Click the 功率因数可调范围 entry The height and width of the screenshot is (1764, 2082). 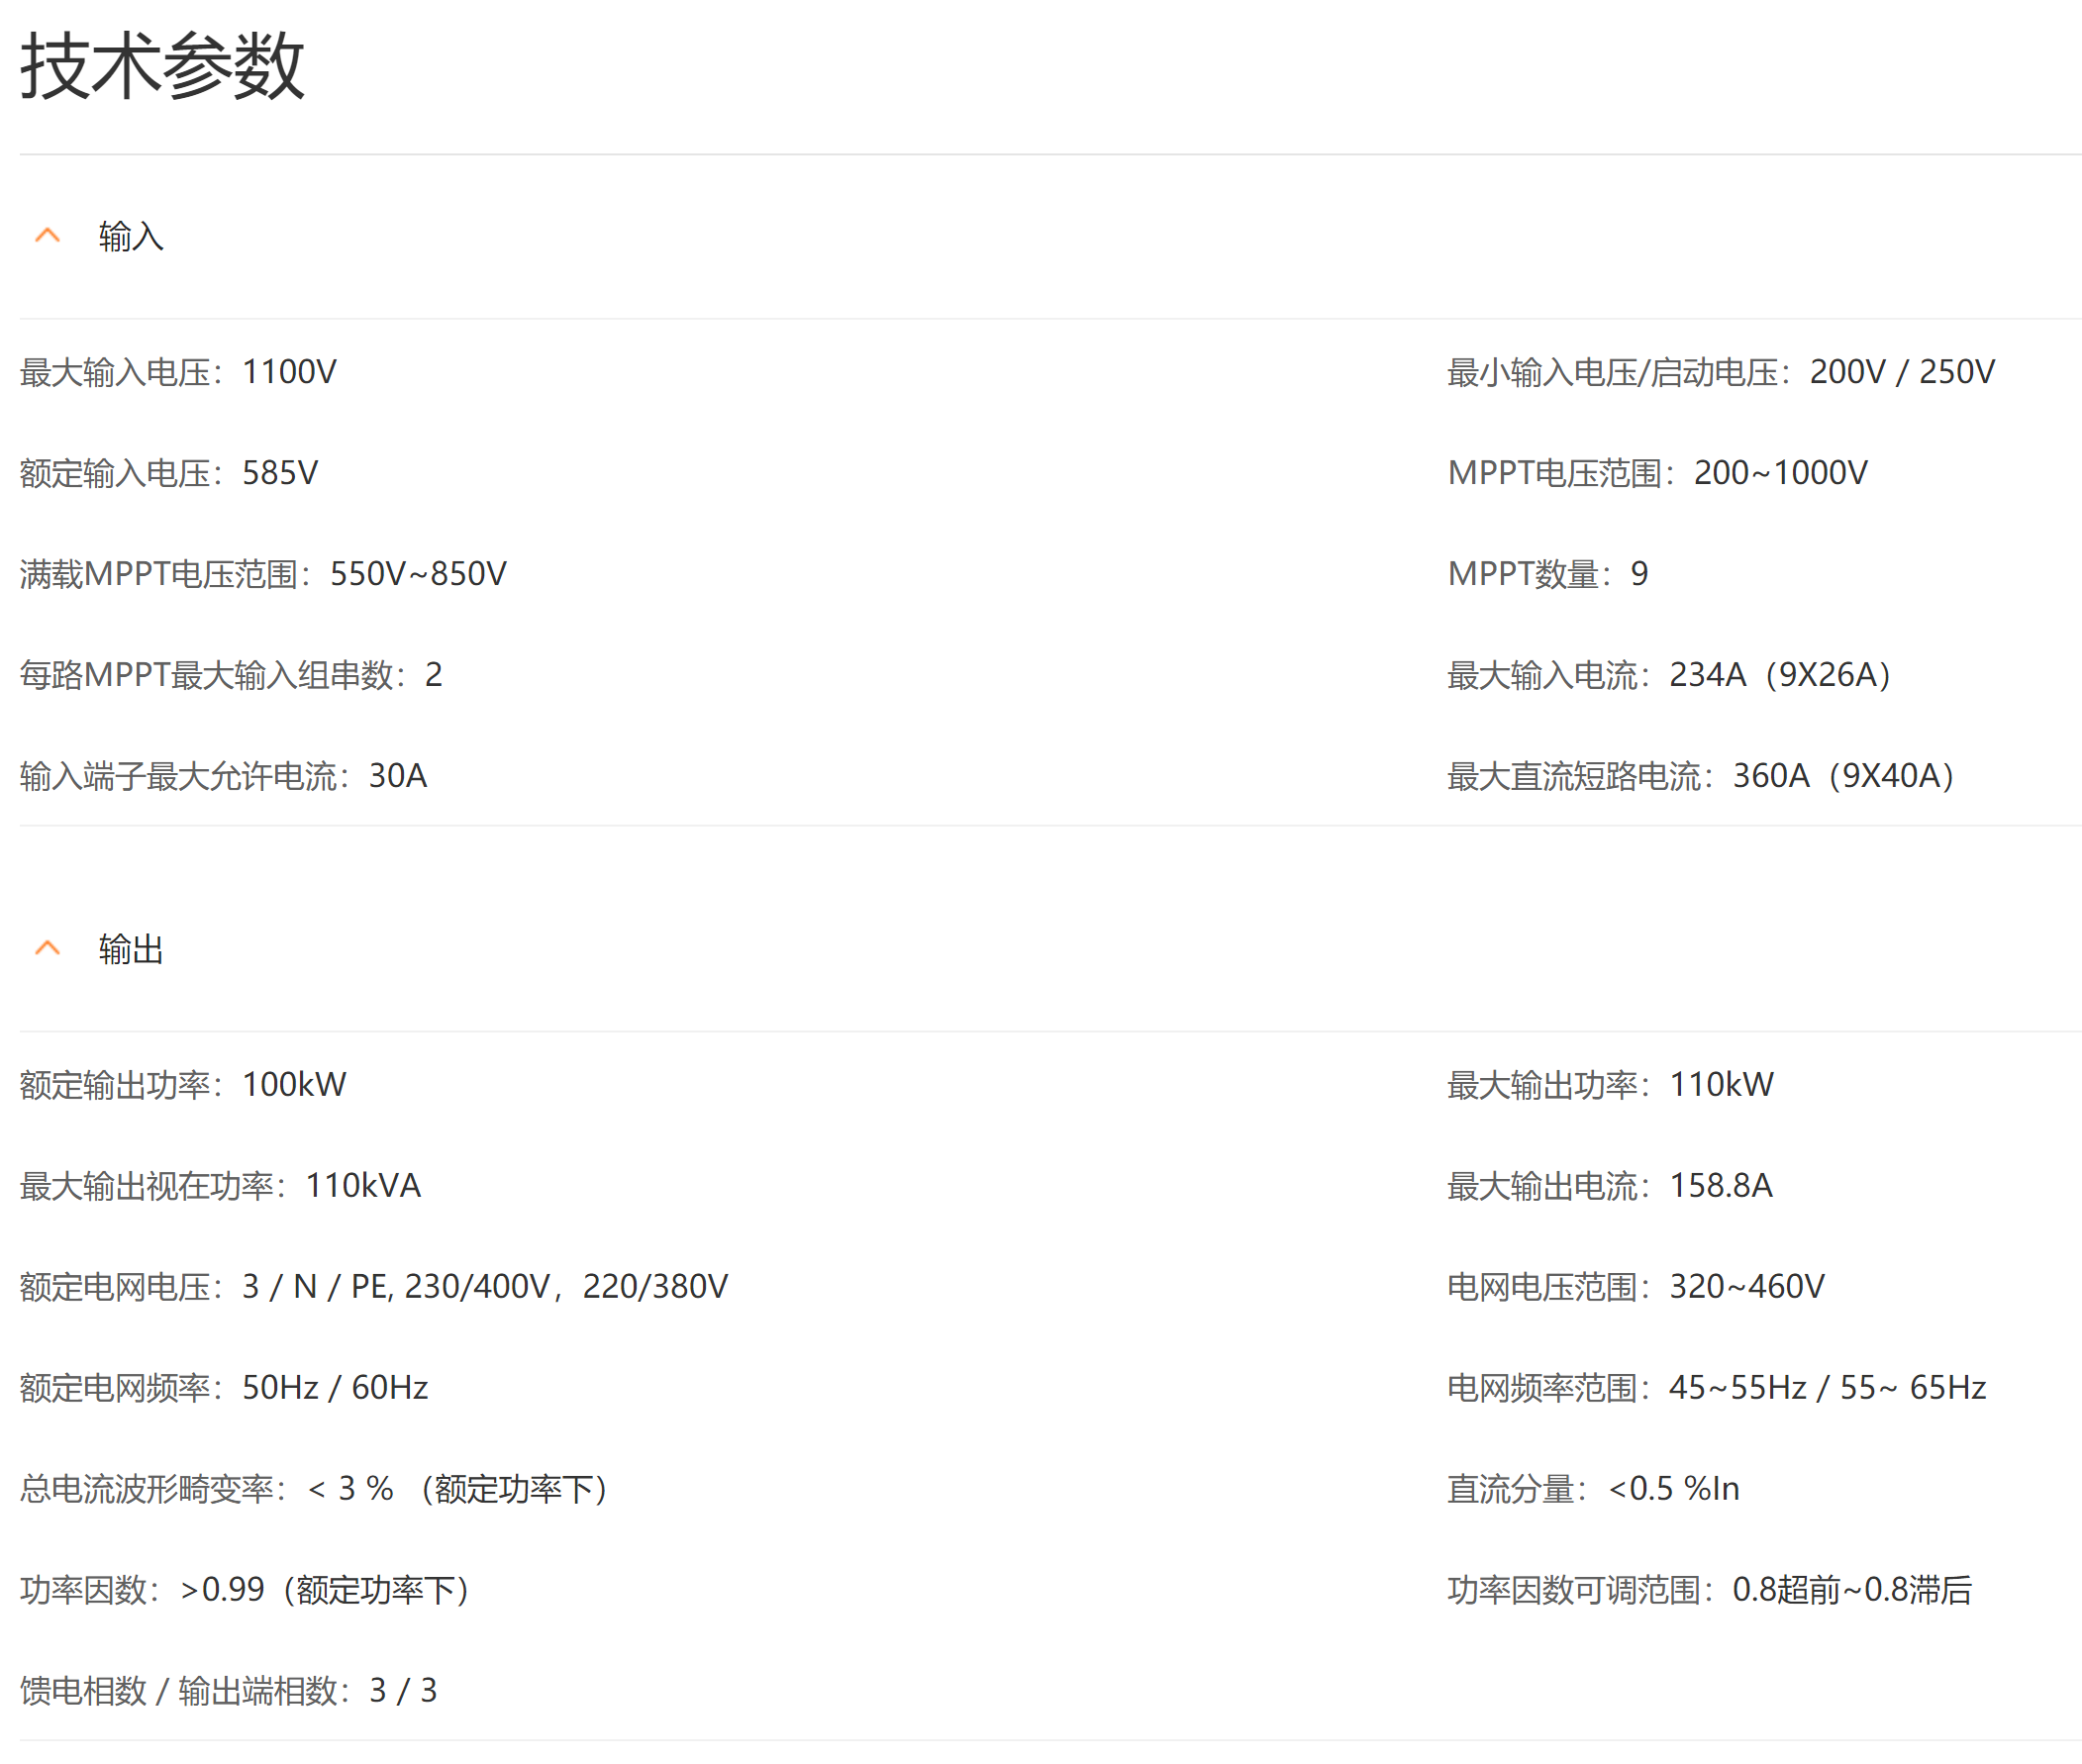1708,1590
